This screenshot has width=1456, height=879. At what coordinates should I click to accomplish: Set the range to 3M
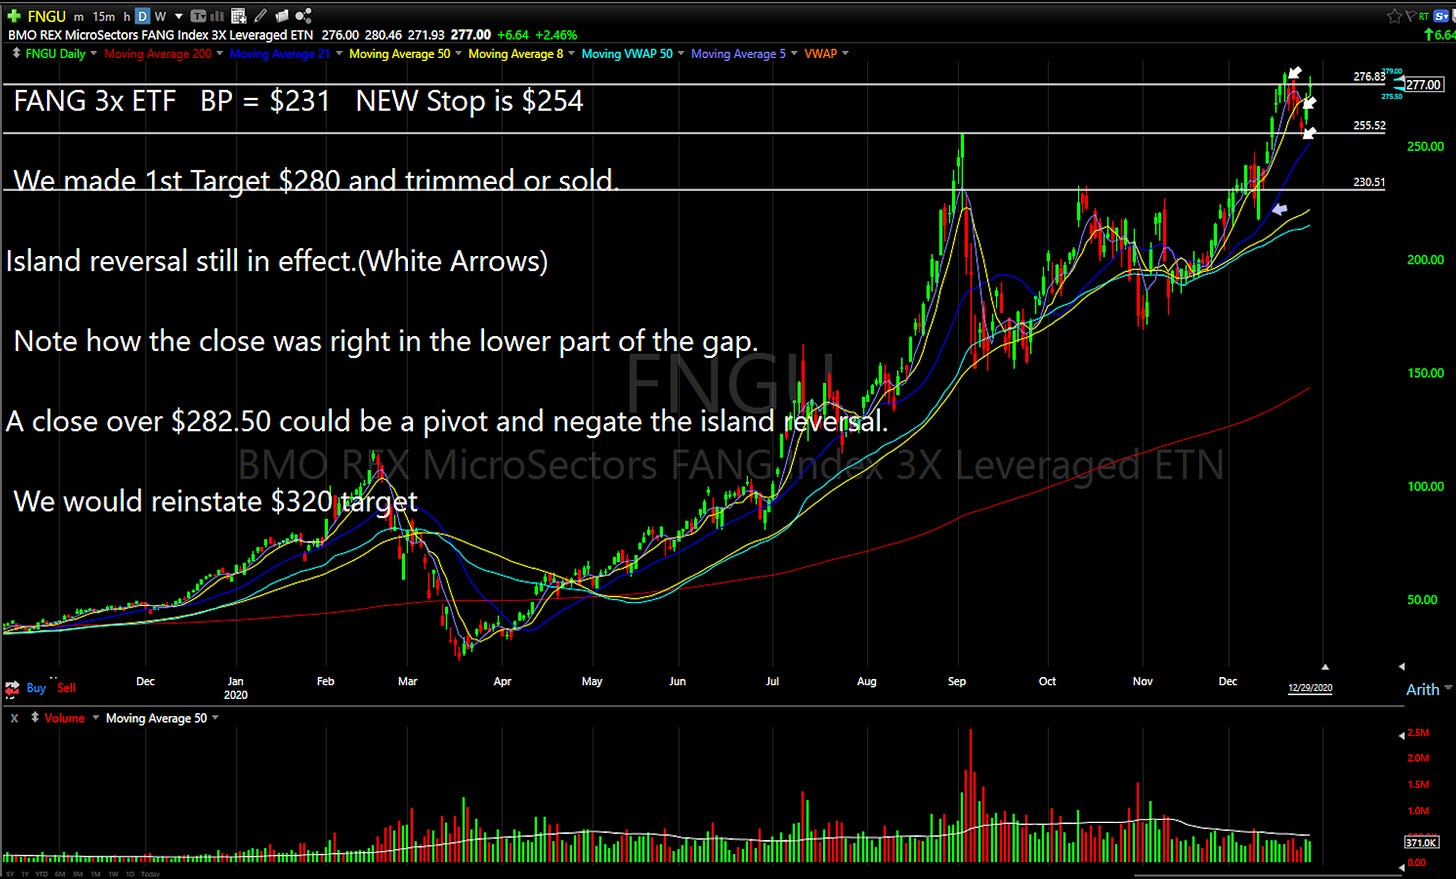(x=78, y=874)
